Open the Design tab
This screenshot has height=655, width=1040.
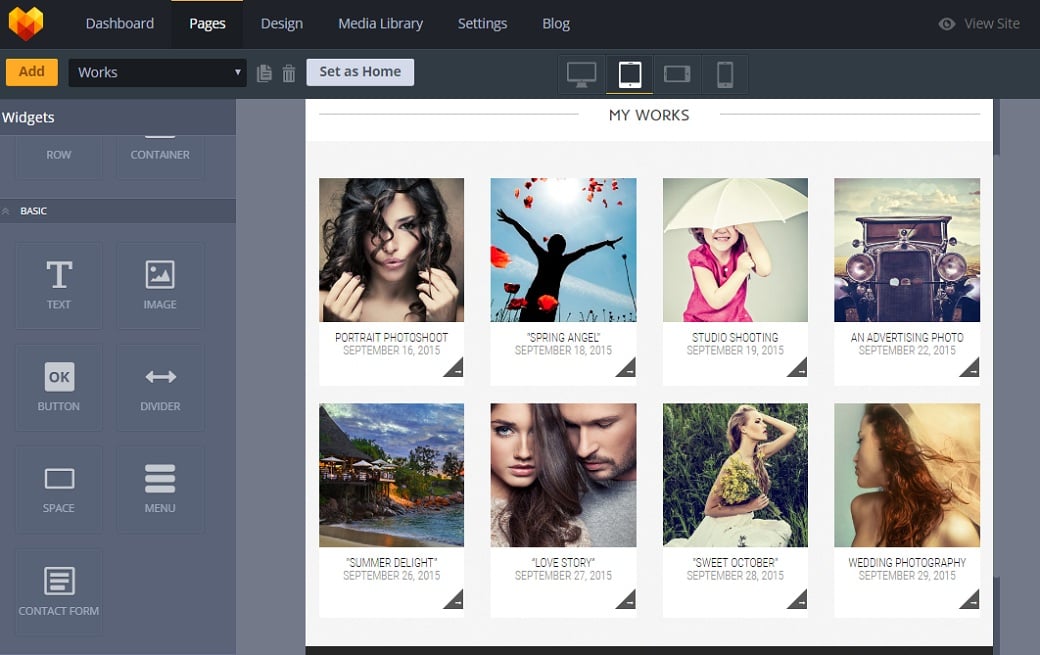[281, 23]
